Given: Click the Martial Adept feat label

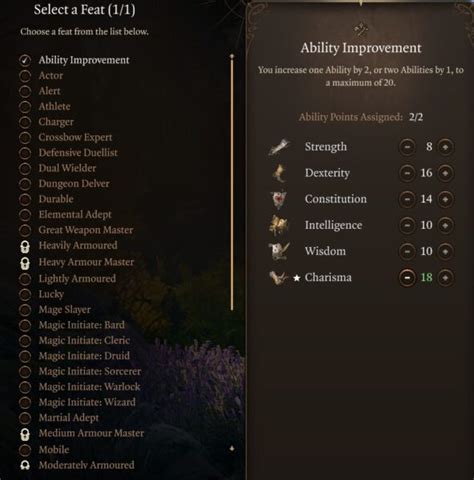Looking at the screenshot, I should click(69, 418).
